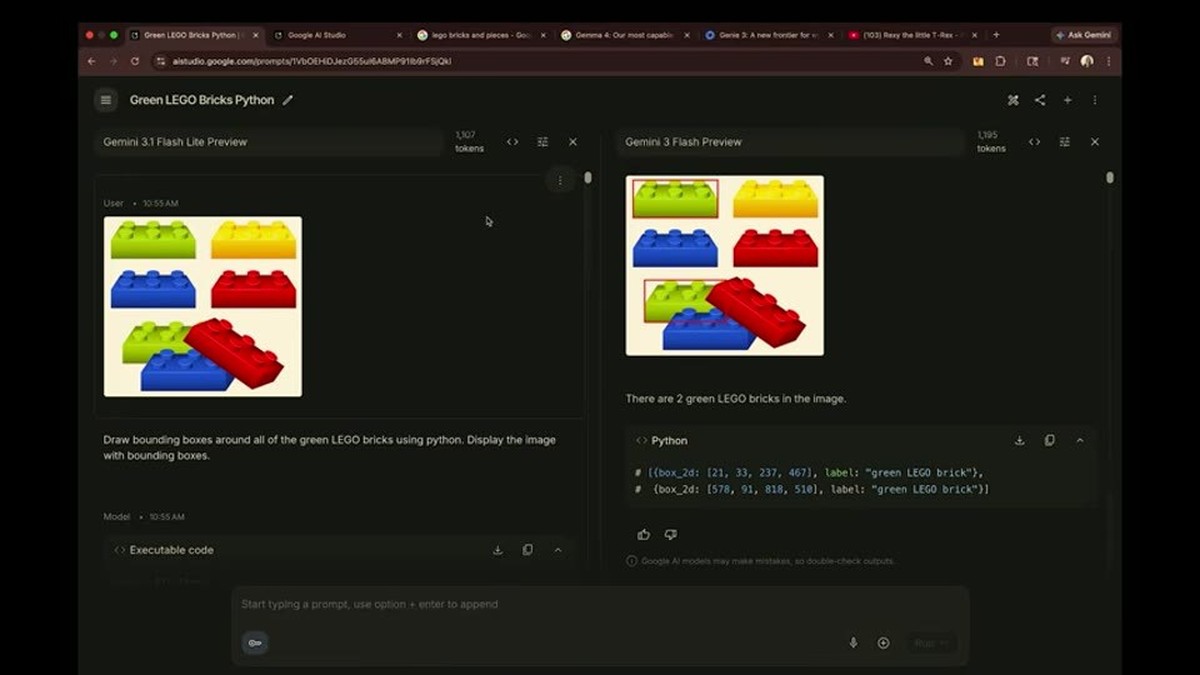
Task: Add media with the plus circle icon
Action: tap(883, 643)
